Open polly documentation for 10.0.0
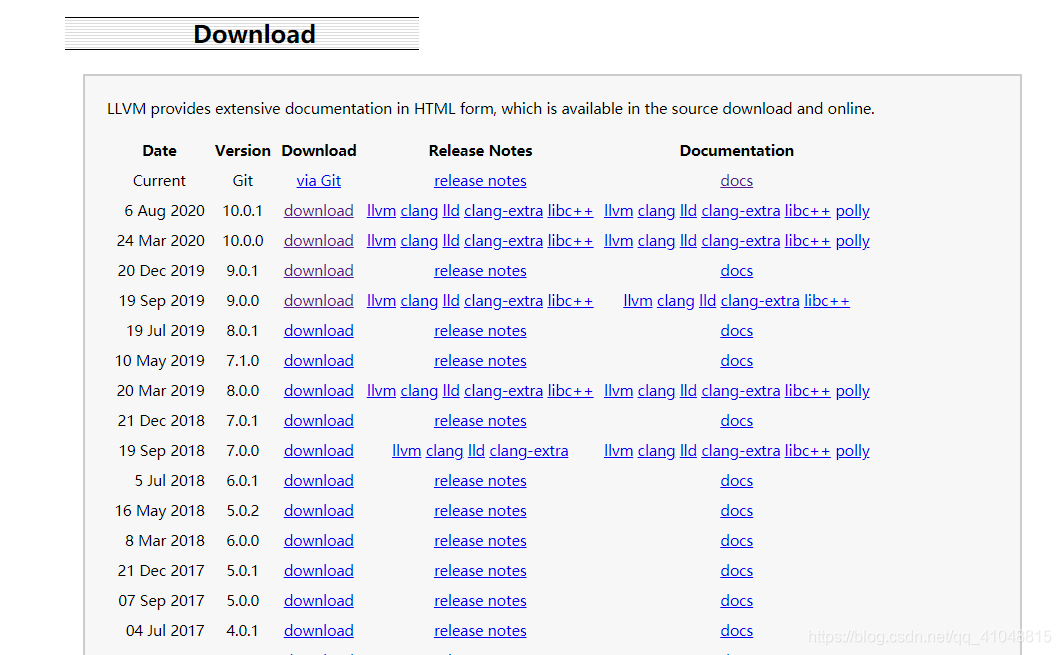The height and width of the screenshot is (655, 1061). [x=853, y=241]
